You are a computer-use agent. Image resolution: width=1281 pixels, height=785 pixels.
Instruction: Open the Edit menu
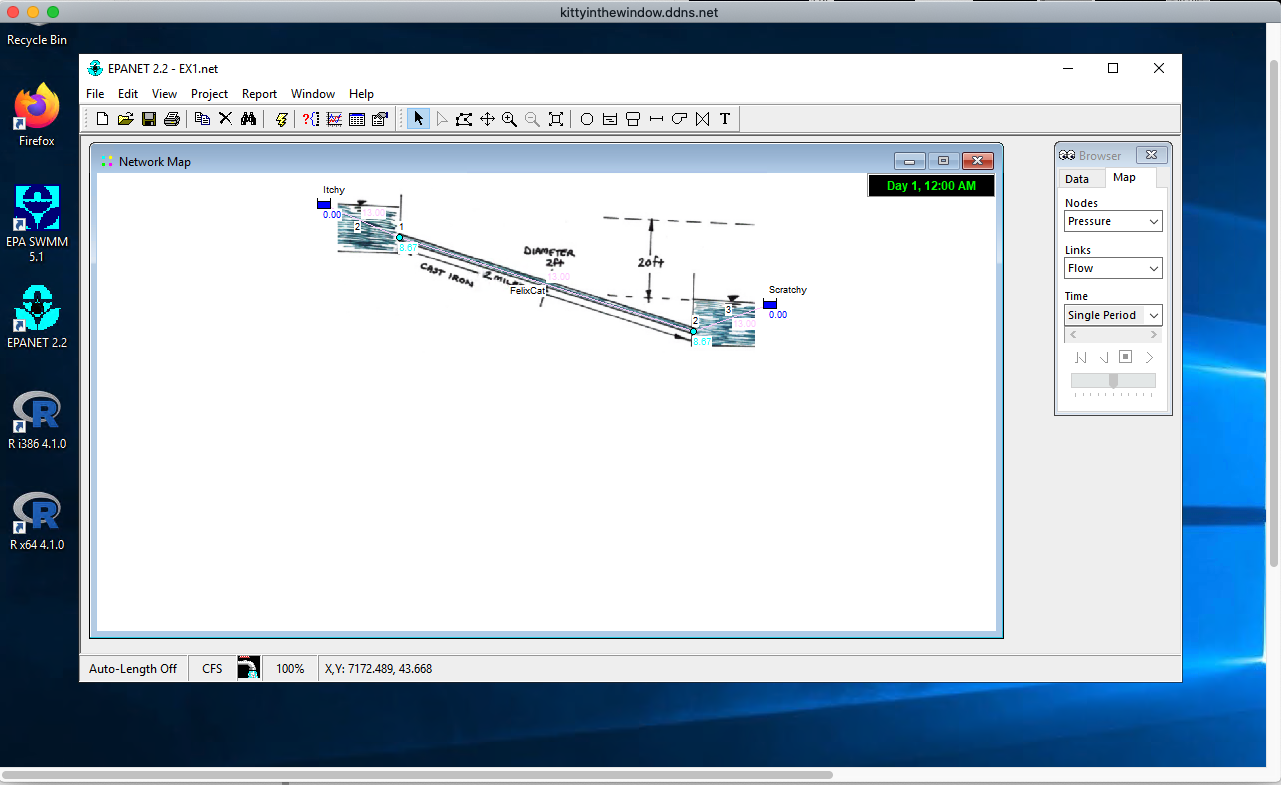pyautogui.click(x=128, y=94)
